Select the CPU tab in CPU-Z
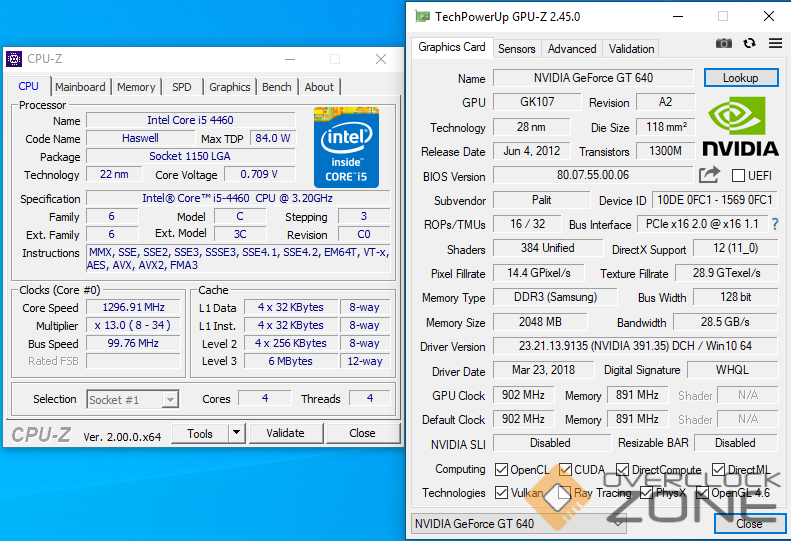 click(29, 86)
